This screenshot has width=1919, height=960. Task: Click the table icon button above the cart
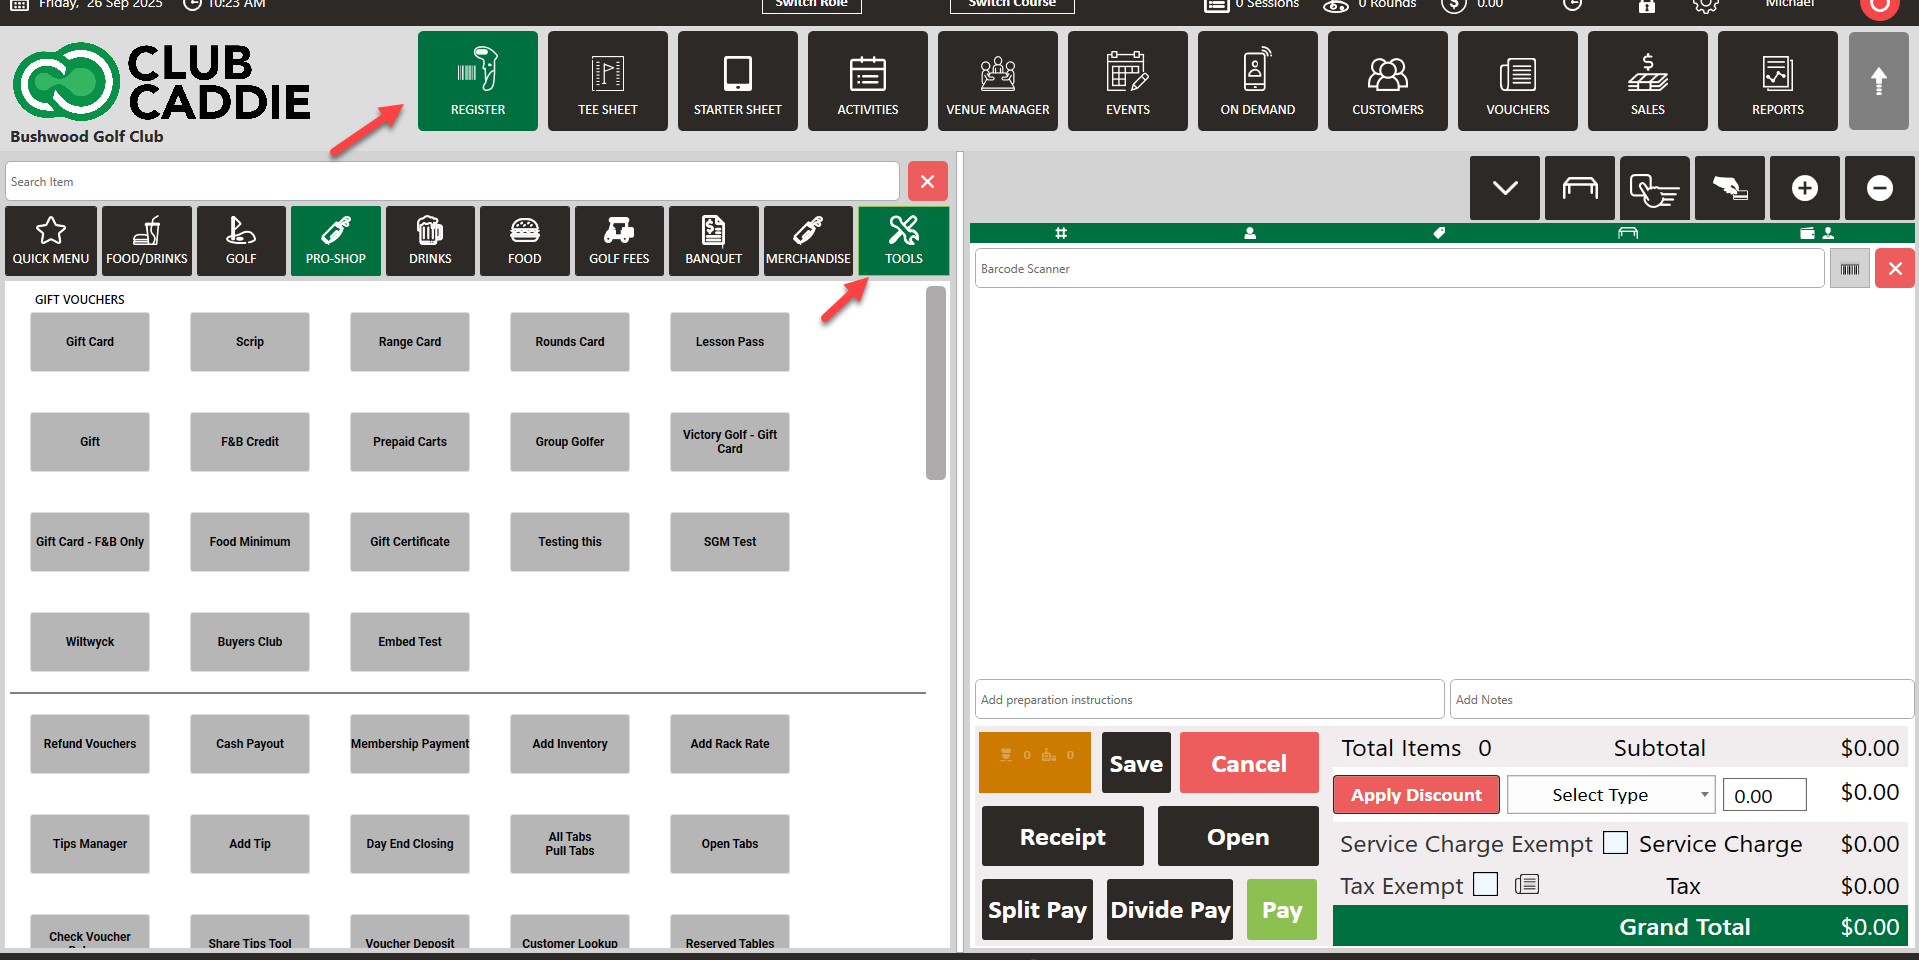click(1579, 188)
